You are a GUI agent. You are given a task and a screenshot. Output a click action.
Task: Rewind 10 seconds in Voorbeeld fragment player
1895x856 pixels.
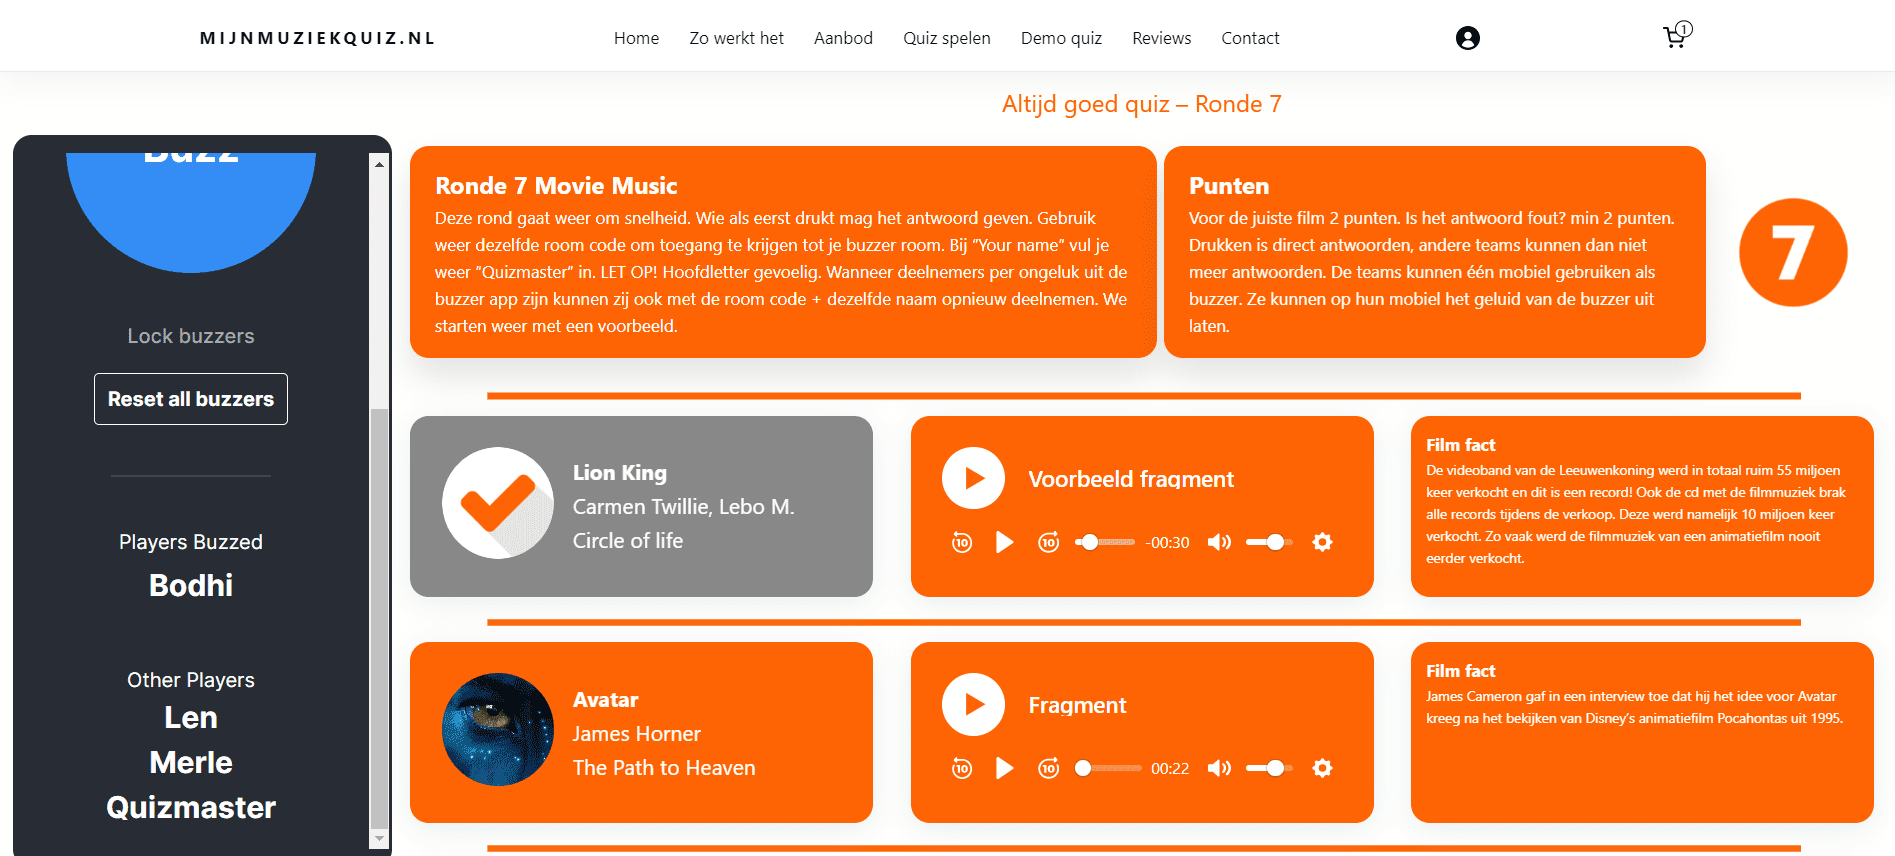[962, 542]
